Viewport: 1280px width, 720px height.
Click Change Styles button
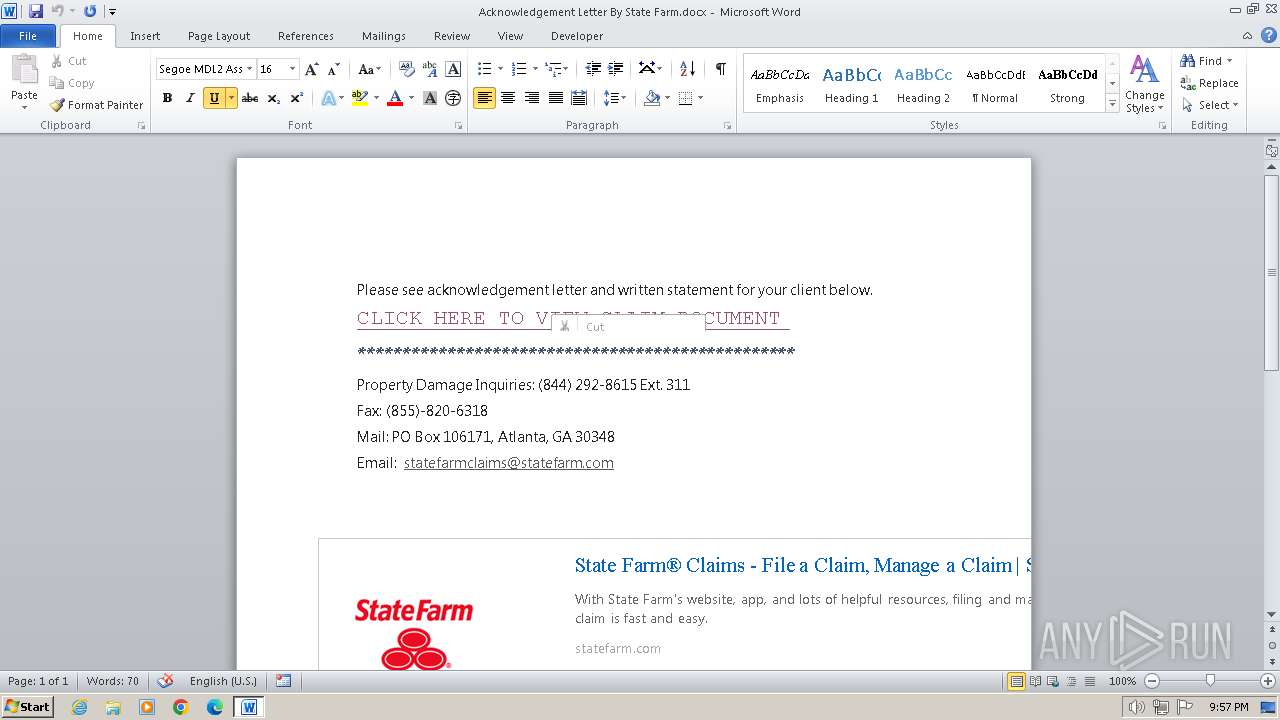(1144, 86)
